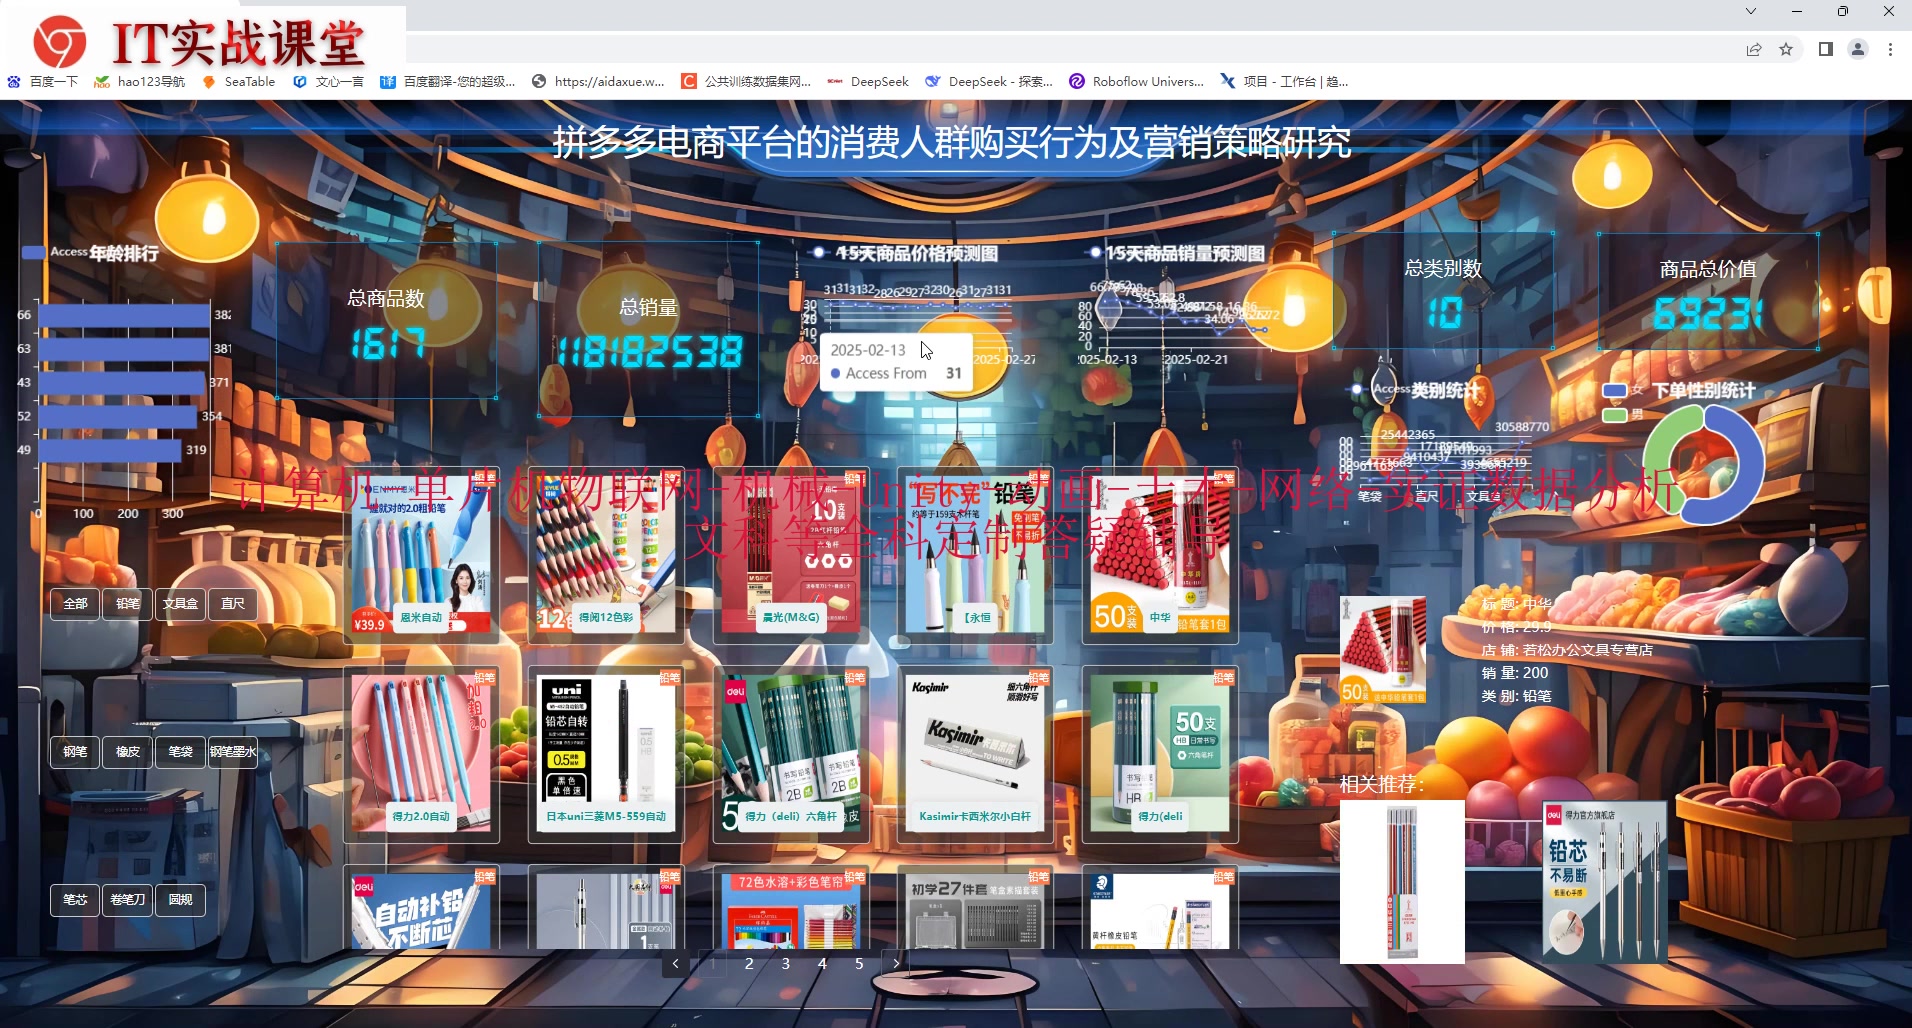This screenshot has width=1912, height=1028.
Task: Select the 铅笔 category filter
Action: click(x=128, y=604)
